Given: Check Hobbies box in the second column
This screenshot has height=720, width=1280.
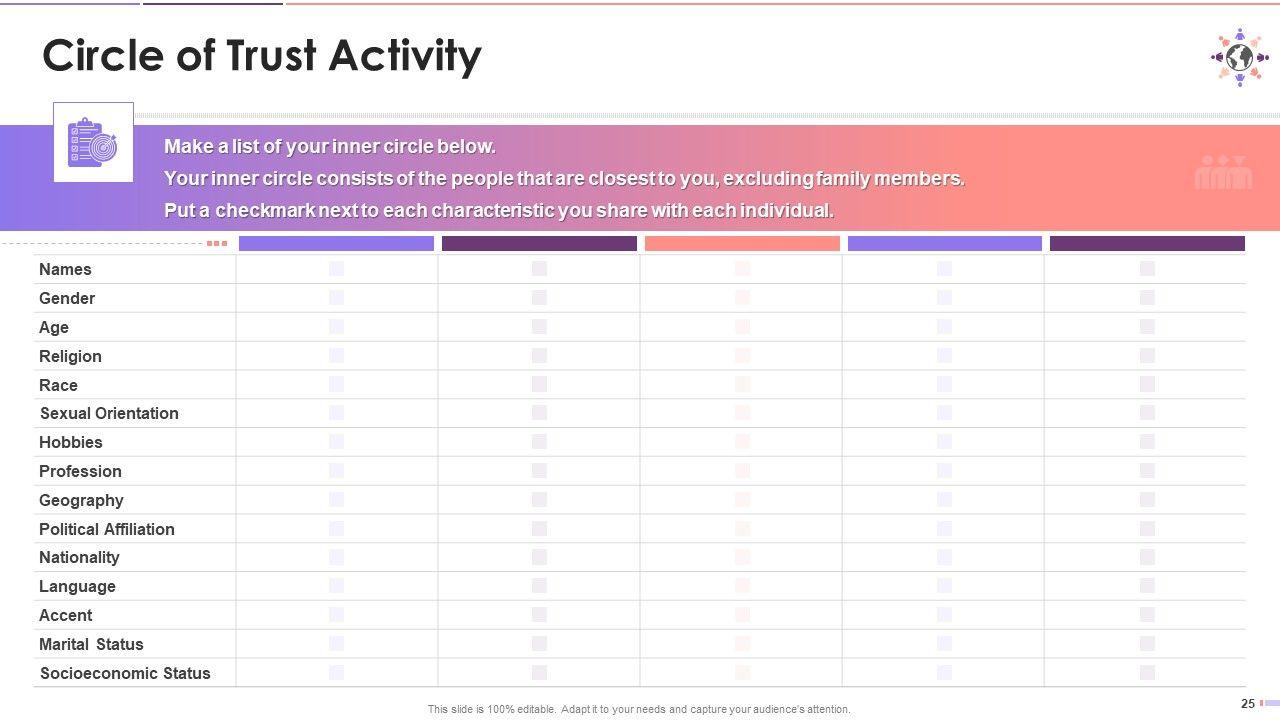Looking at the screenshot, I should coord(539,442).
